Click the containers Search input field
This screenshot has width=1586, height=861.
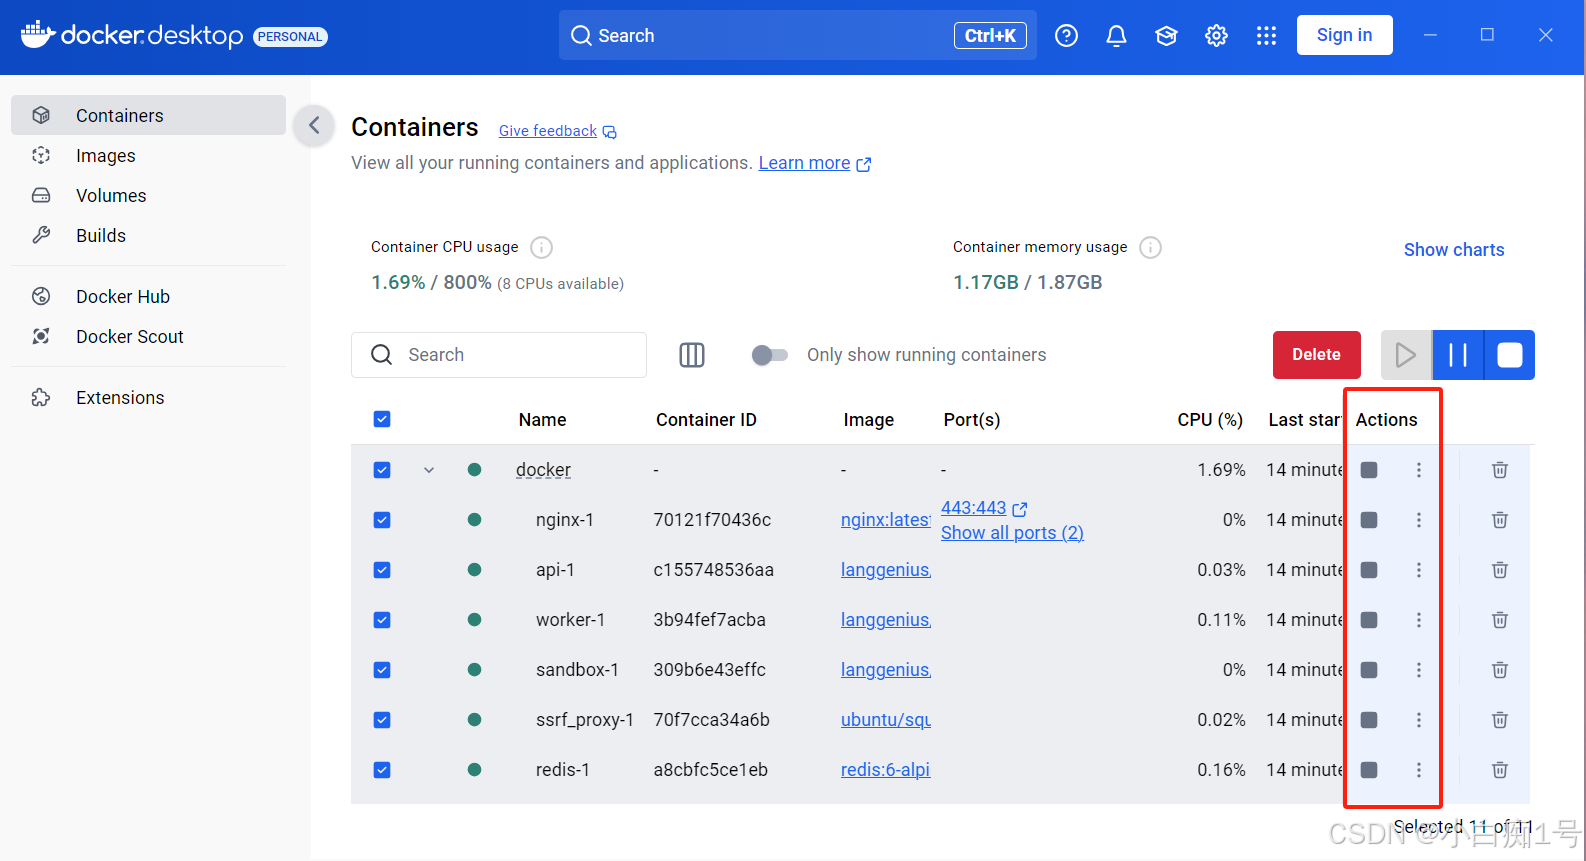tap(499, 355)
